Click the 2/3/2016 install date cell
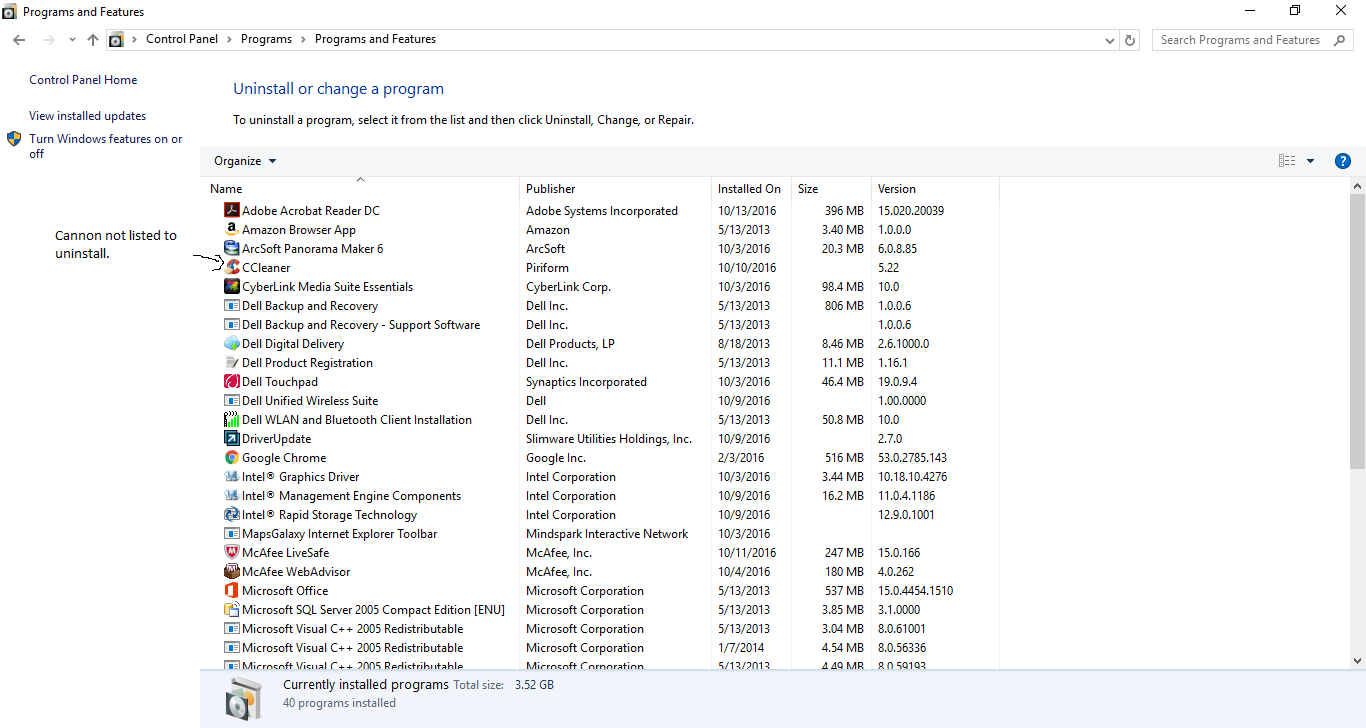1366x728 pixels. click(x=741, y=458)
